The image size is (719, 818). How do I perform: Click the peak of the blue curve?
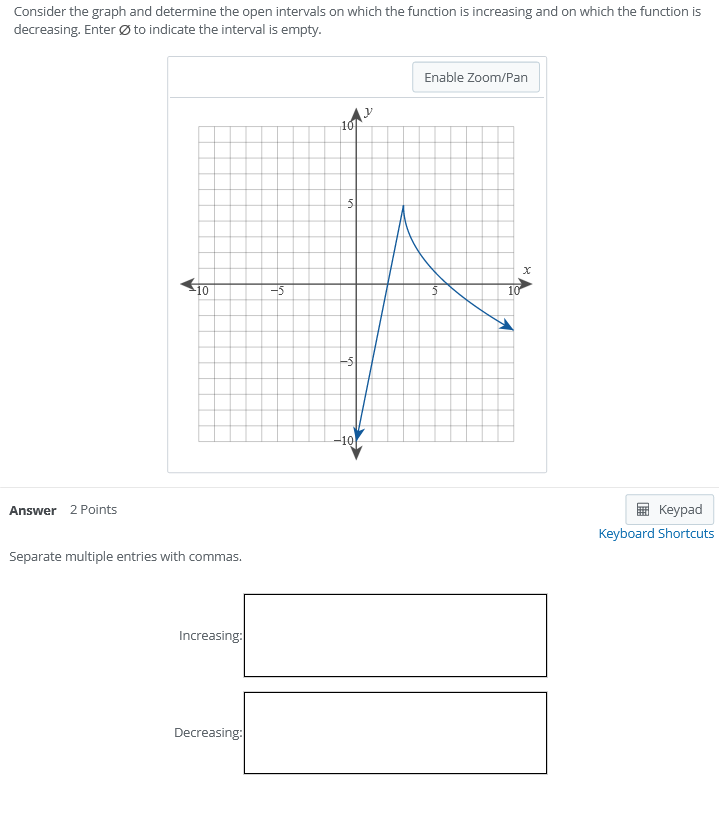coord(403,208)
